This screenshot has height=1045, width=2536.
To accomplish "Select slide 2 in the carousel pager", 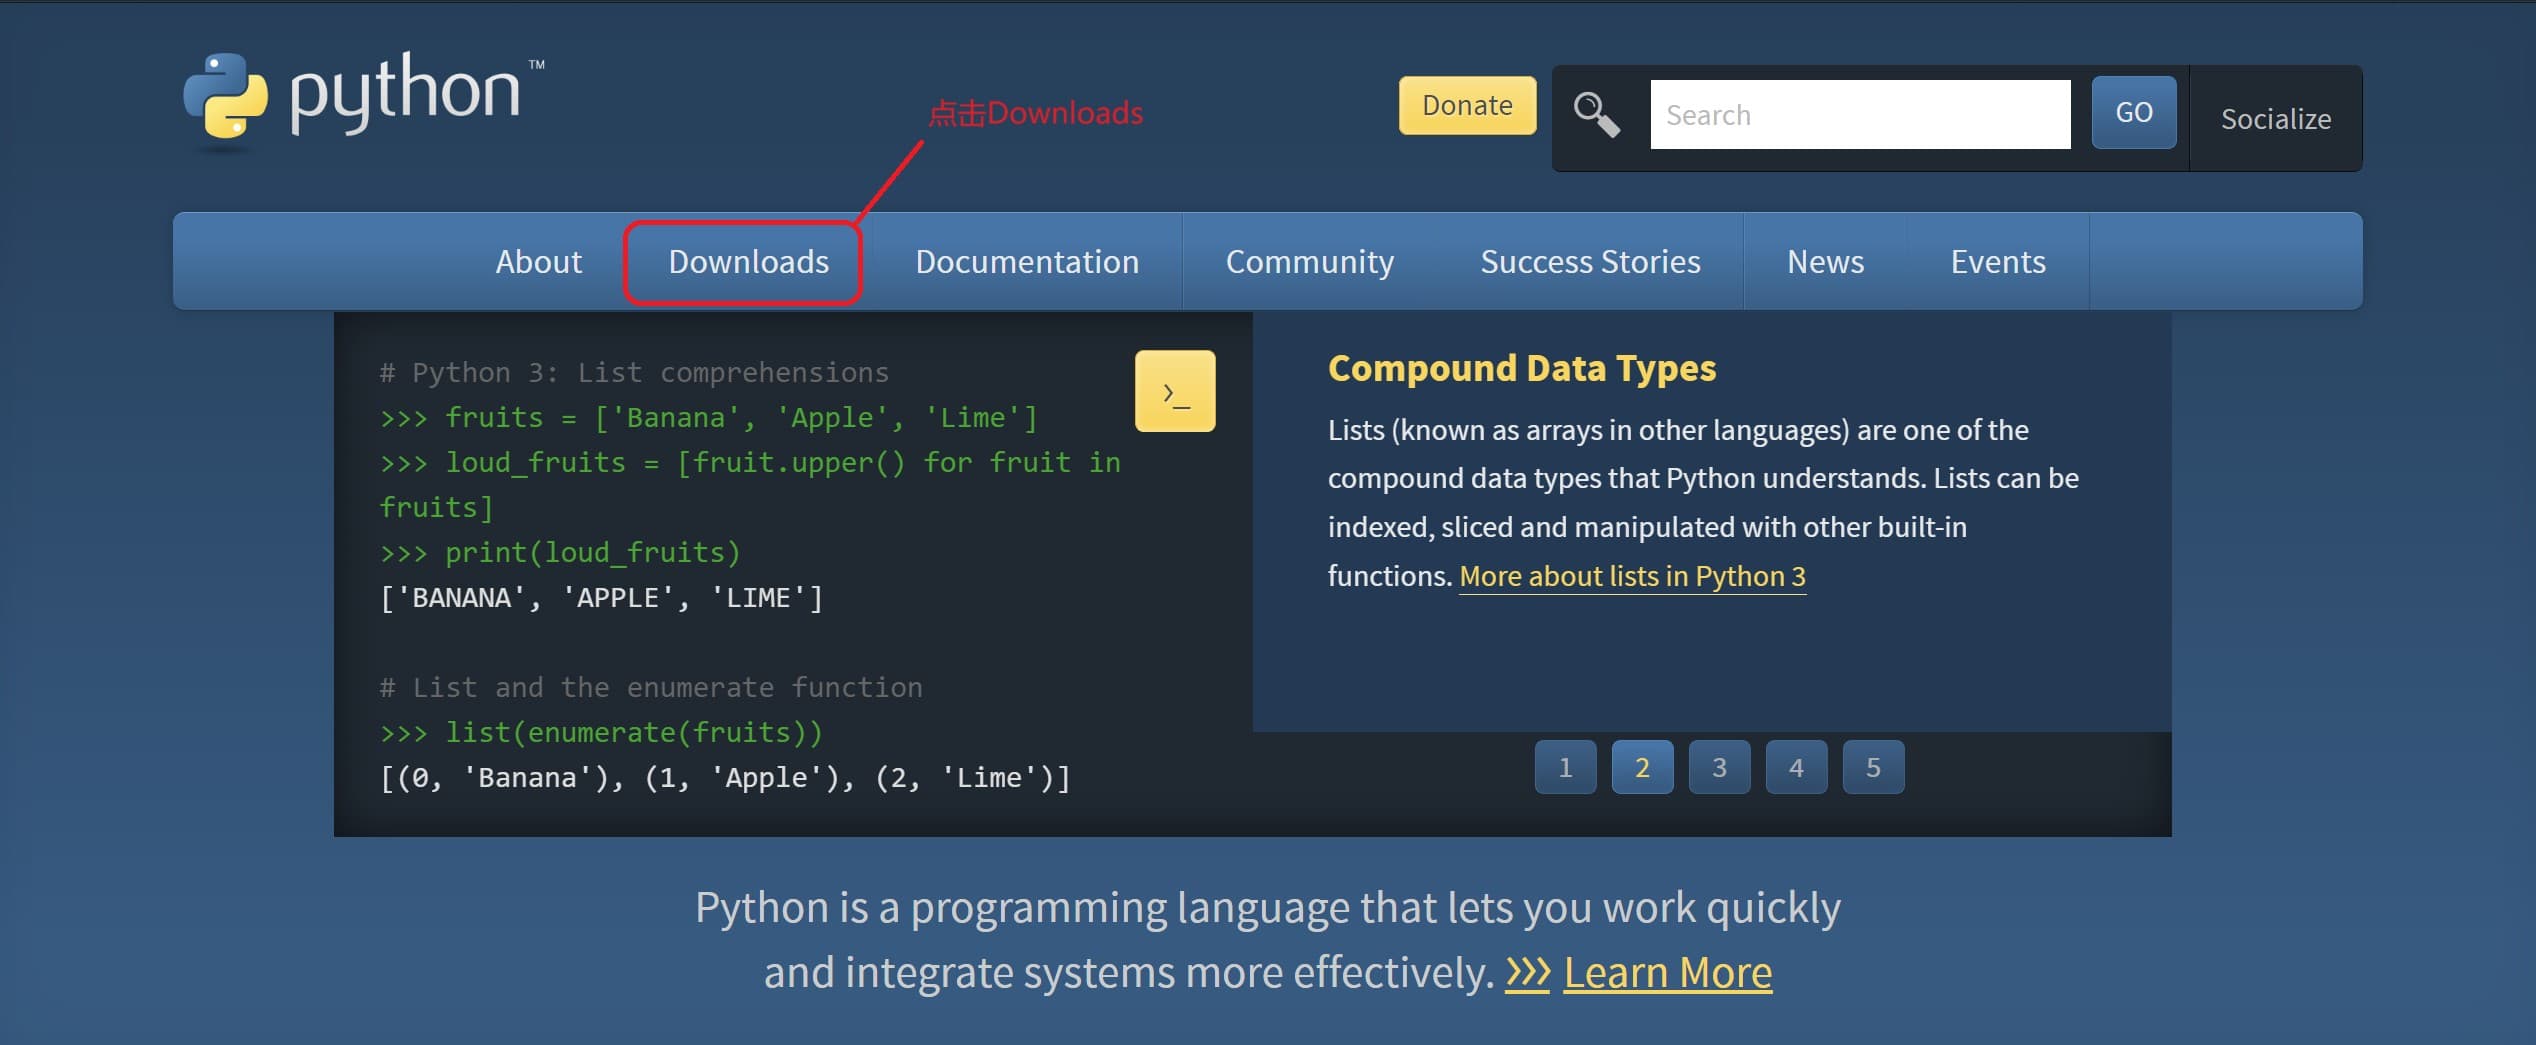I will [x=1642, y=767].
